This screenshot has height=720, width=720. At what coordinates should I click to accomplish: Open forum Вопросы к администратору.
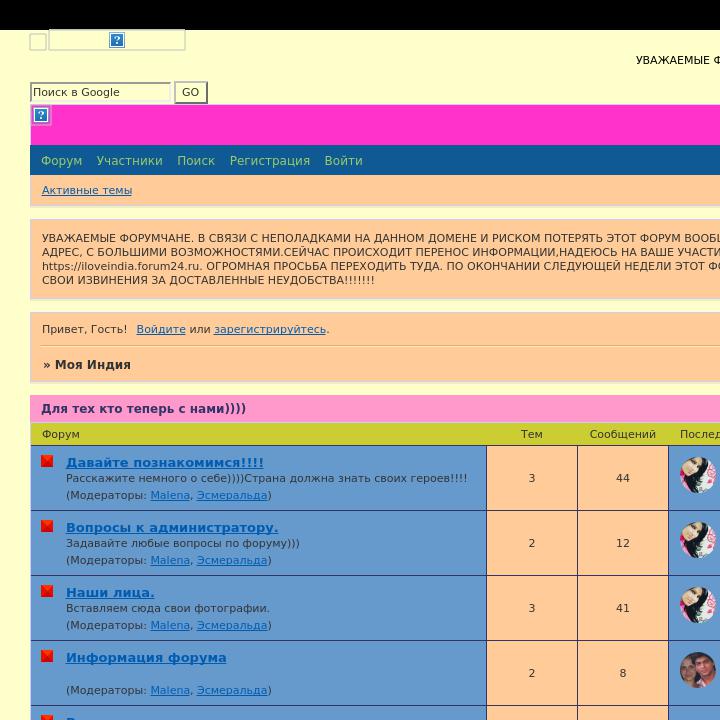(x=172, y=528)
